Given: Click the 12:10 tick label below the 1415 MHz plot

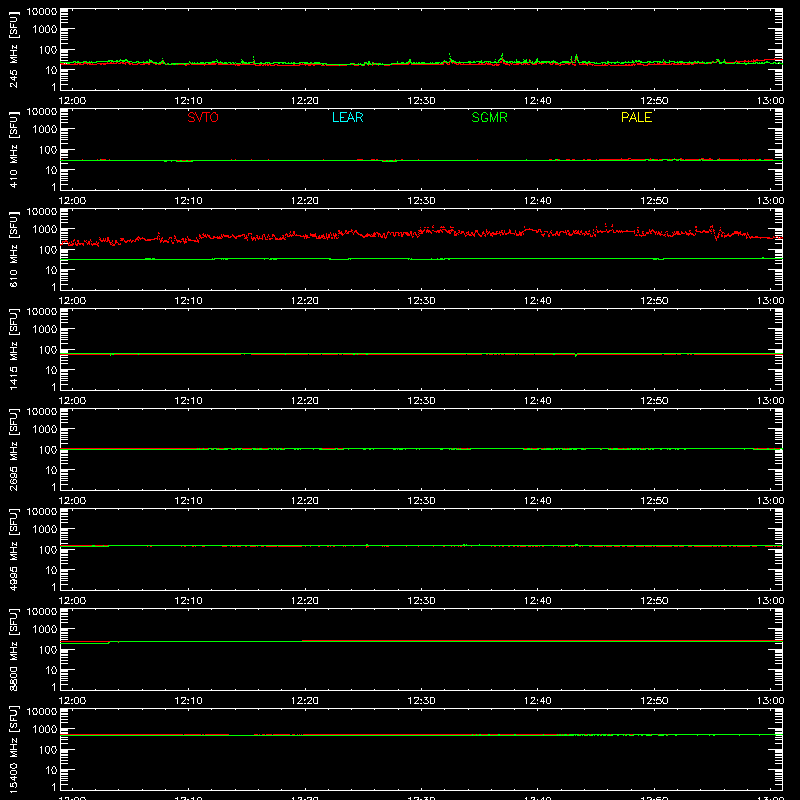Looking at the screenshot, I should (189, 401).
